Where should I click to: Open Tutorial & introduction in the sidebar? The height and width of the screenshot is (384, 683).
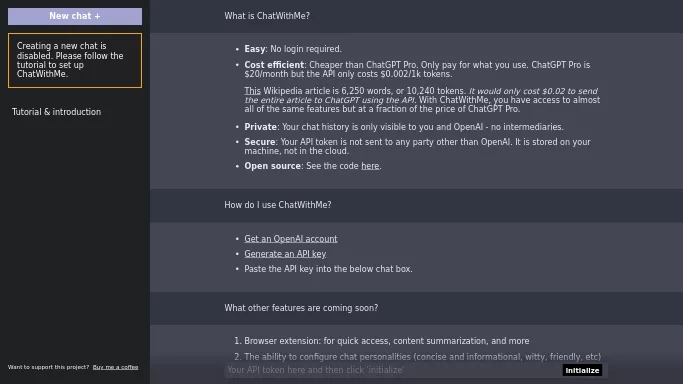(x=57, y=112)
